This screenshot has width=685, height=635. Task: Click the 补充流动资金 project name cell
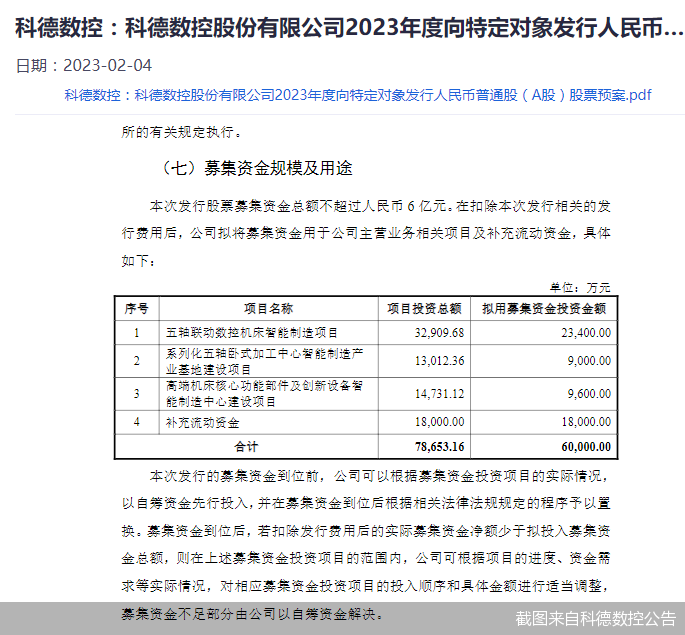(x=203, y=422)
